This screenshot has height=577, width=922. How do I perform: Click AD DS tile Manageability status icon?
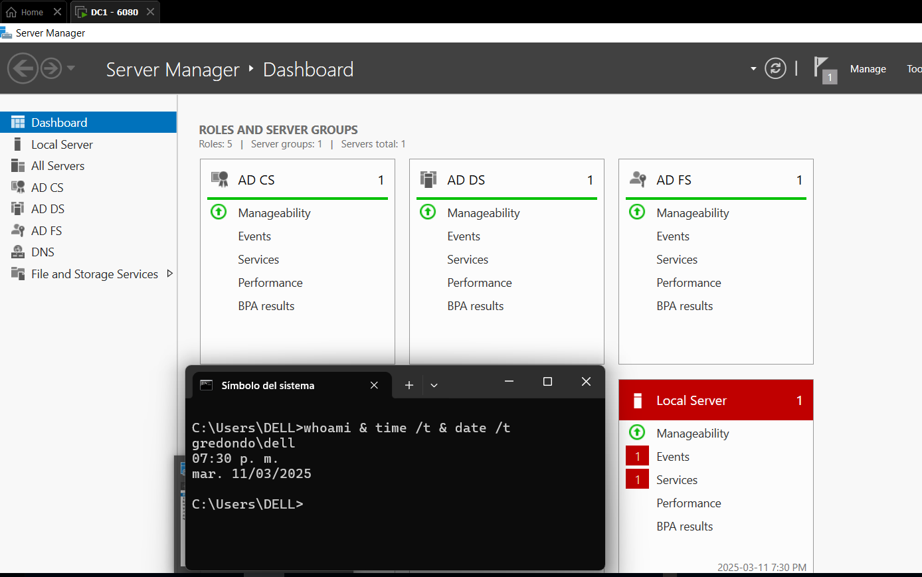pyautogui.click(x=427, y=212)
